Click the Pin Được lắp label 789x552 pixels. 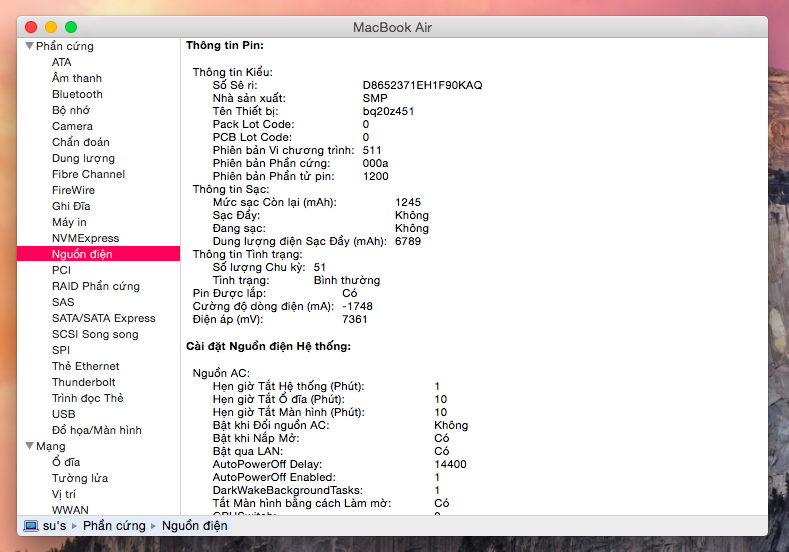[229, 293]
